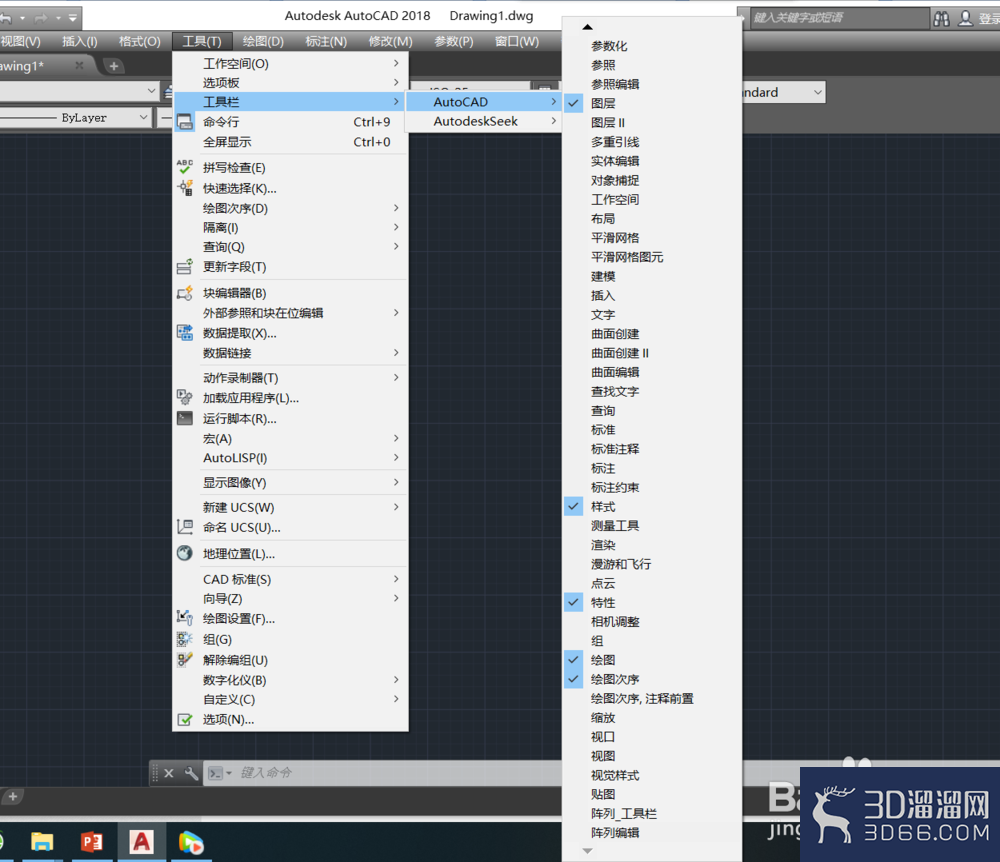Open the ByLayer linetype dropdown
Image resolution: width=1000 pixels, height=862 pixels.
(x=143, y=117)
